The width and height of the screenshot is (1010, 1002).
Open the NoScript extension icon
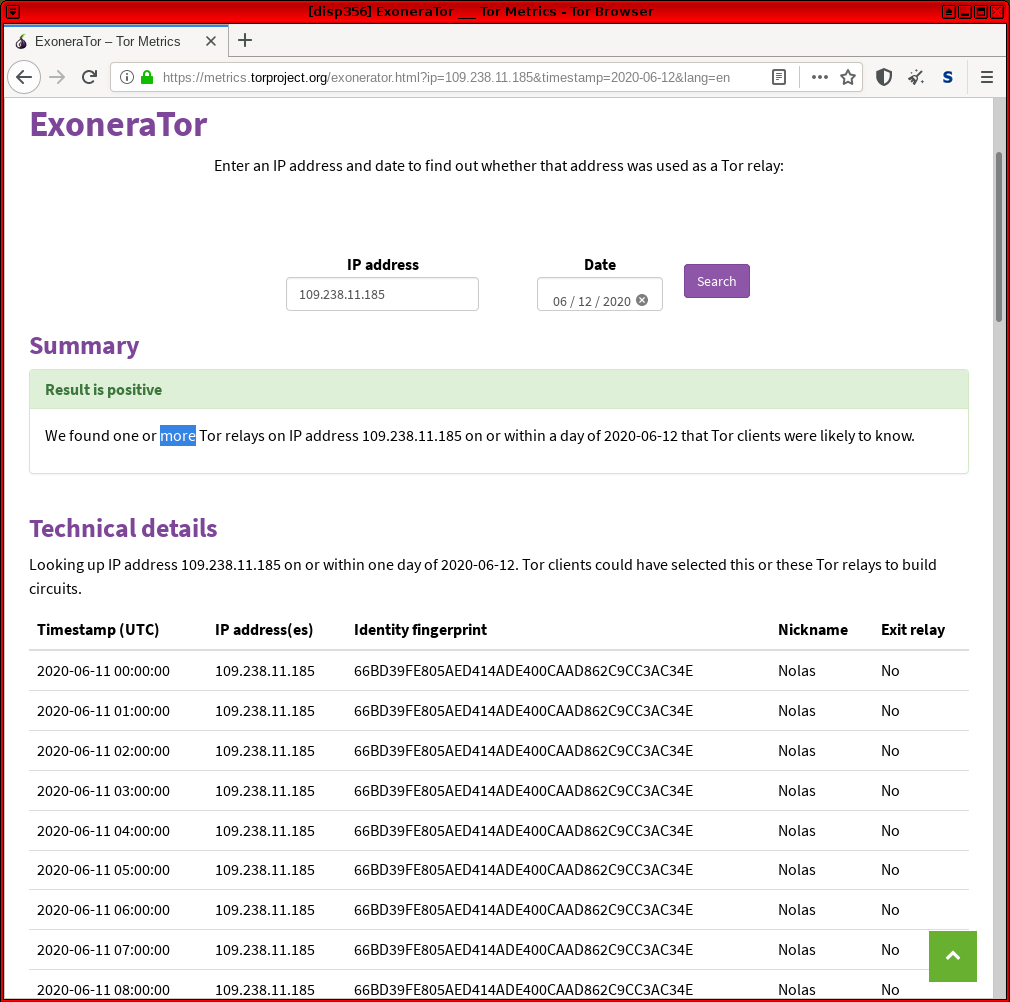click(947, 77)
